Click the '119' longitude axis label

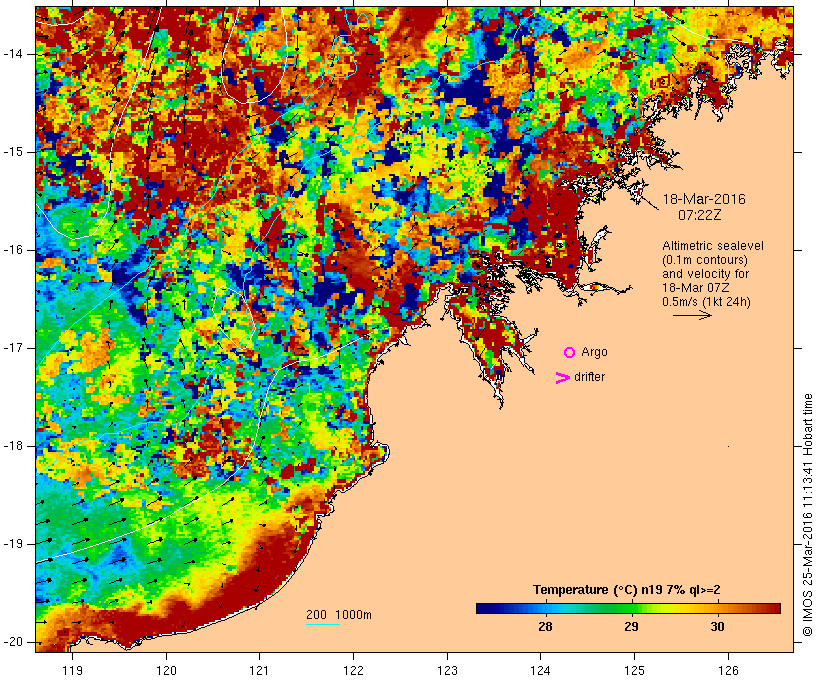[x=72, y=670]
